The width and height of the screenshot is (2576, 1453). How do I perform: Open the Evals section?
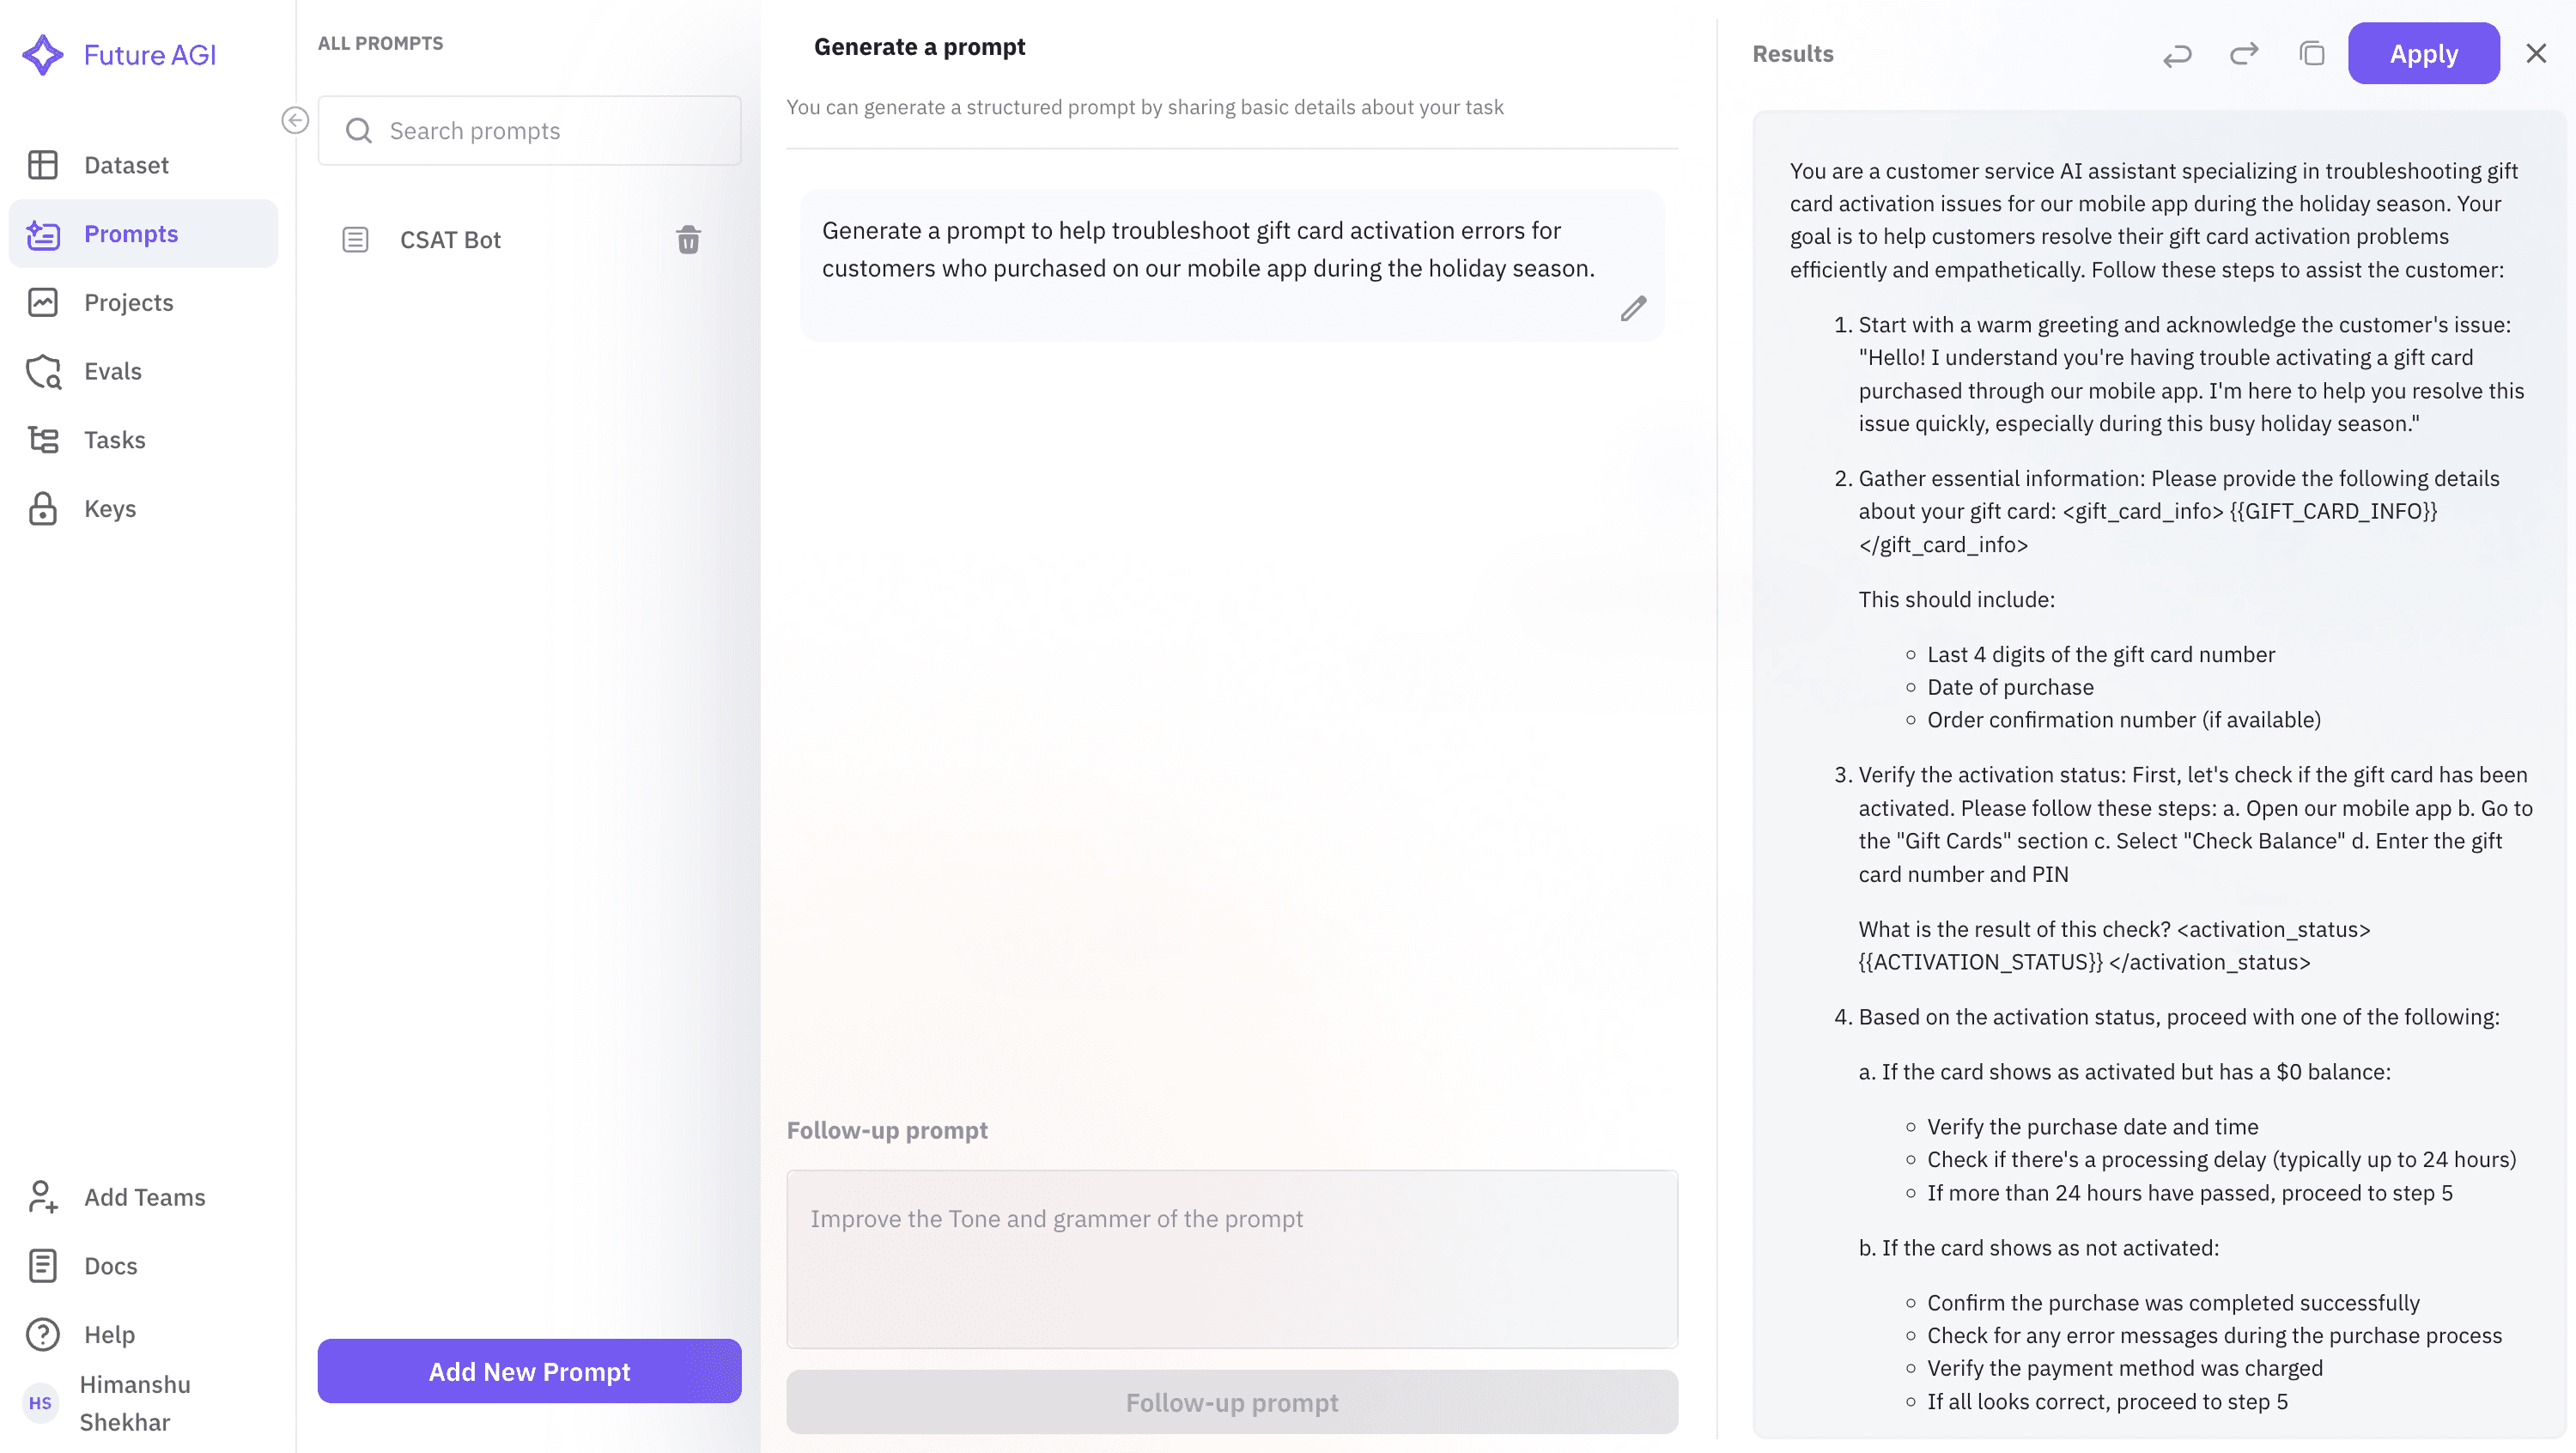click(112, 371)
